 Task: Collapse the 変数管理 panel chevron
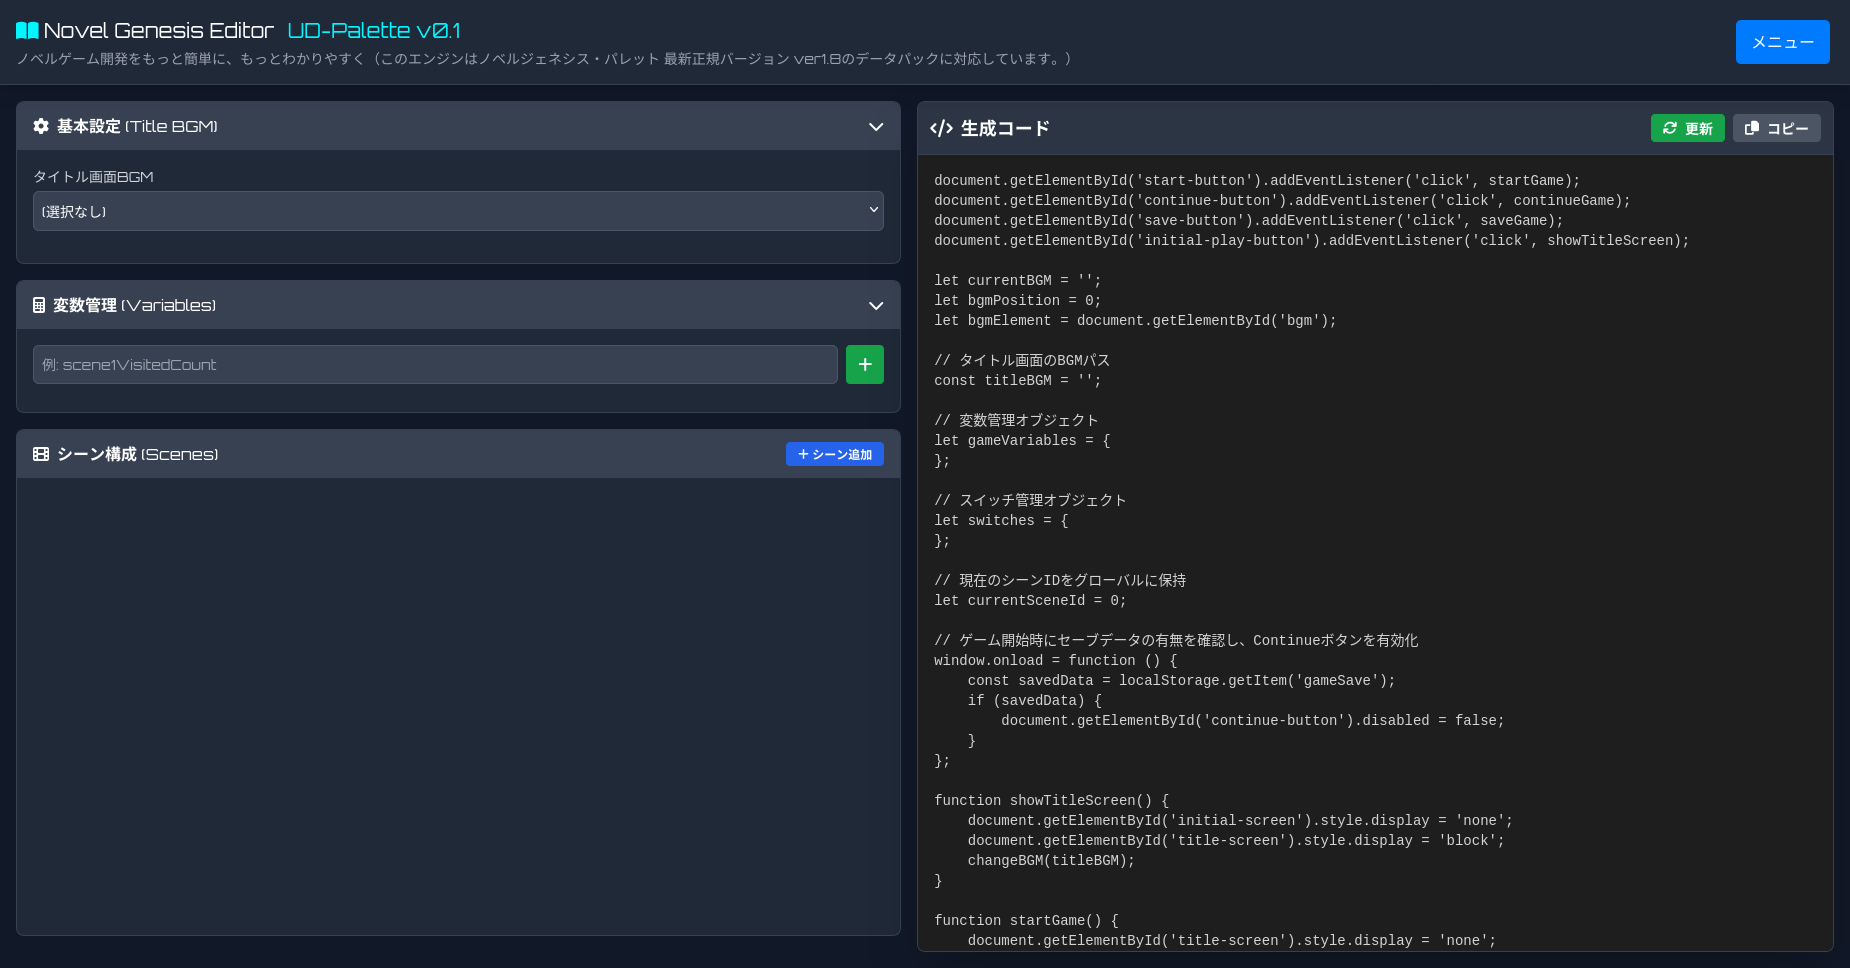pos(876,306)
